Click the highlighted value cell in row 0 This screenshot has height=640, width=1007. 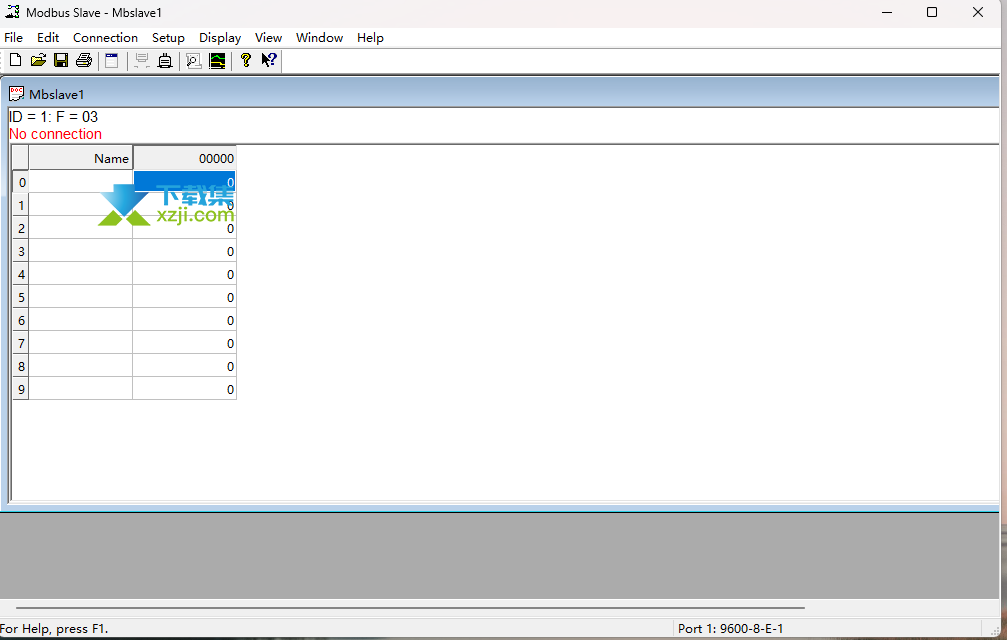pyautogui.click(x=185, y=182)
